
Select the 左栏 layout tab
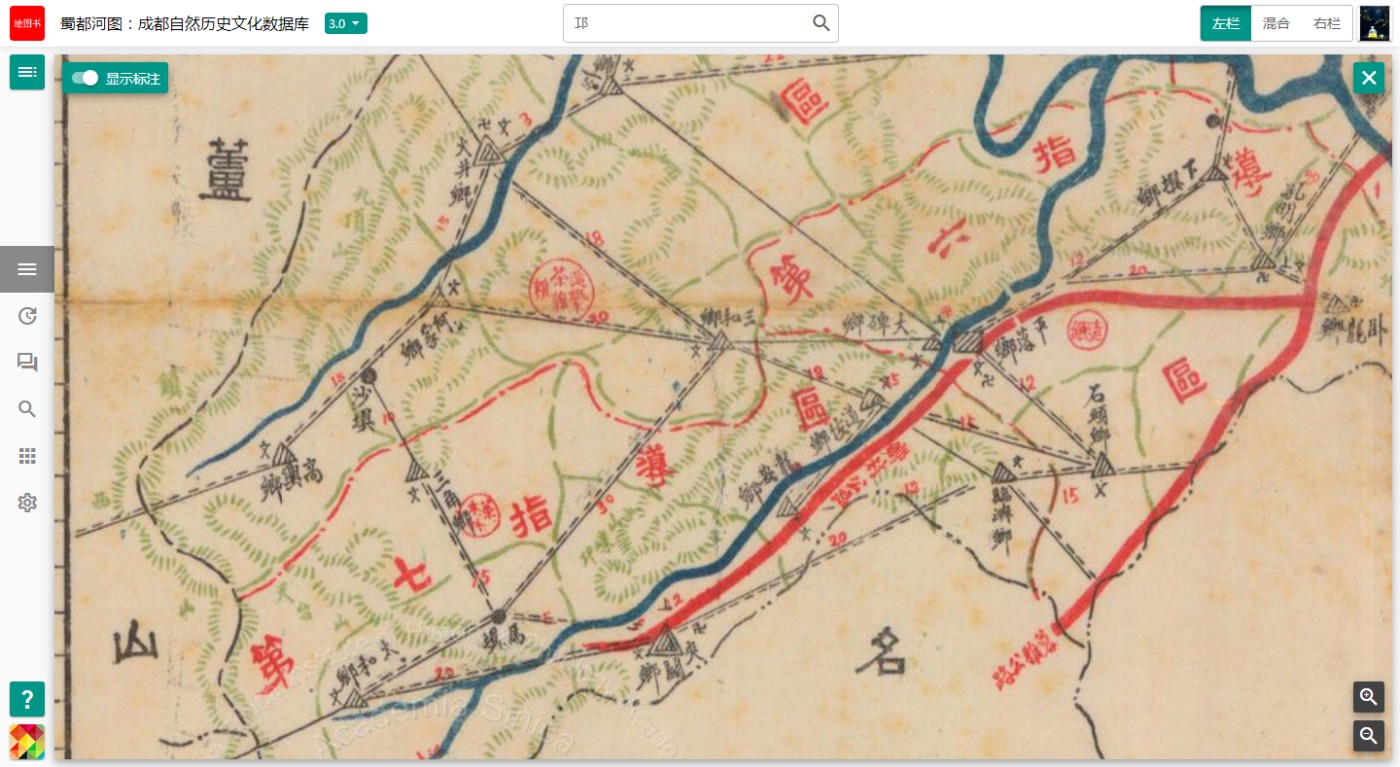click(x=1226, y=23)
